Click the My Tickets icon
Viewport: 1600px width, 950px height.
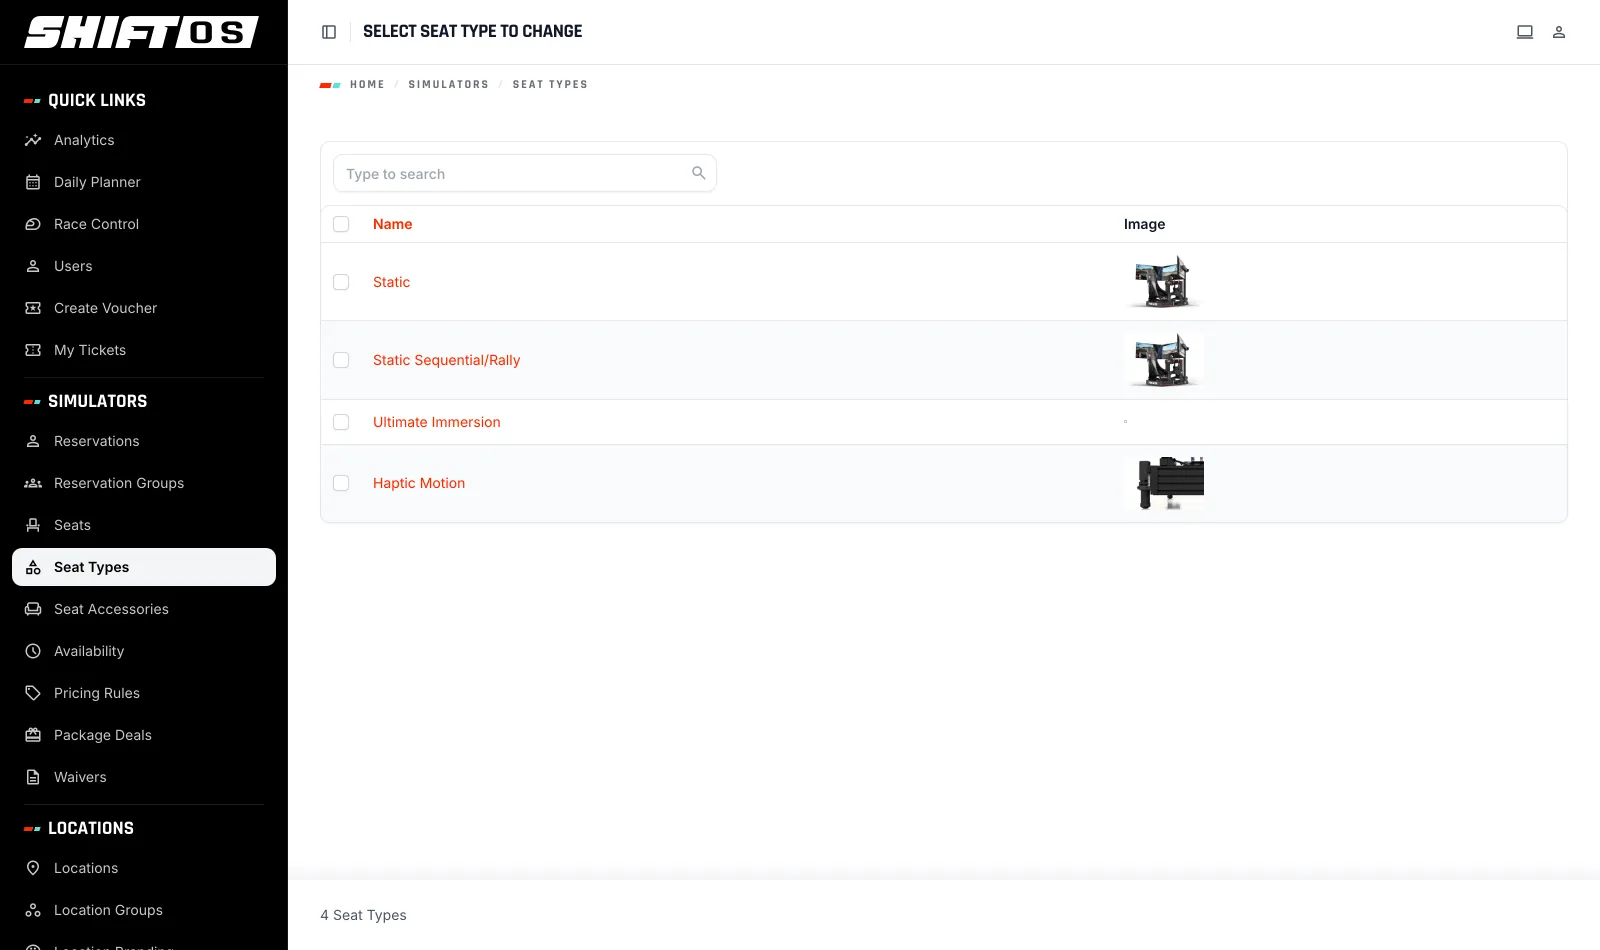pyautogui.click(x=33, y=350)
